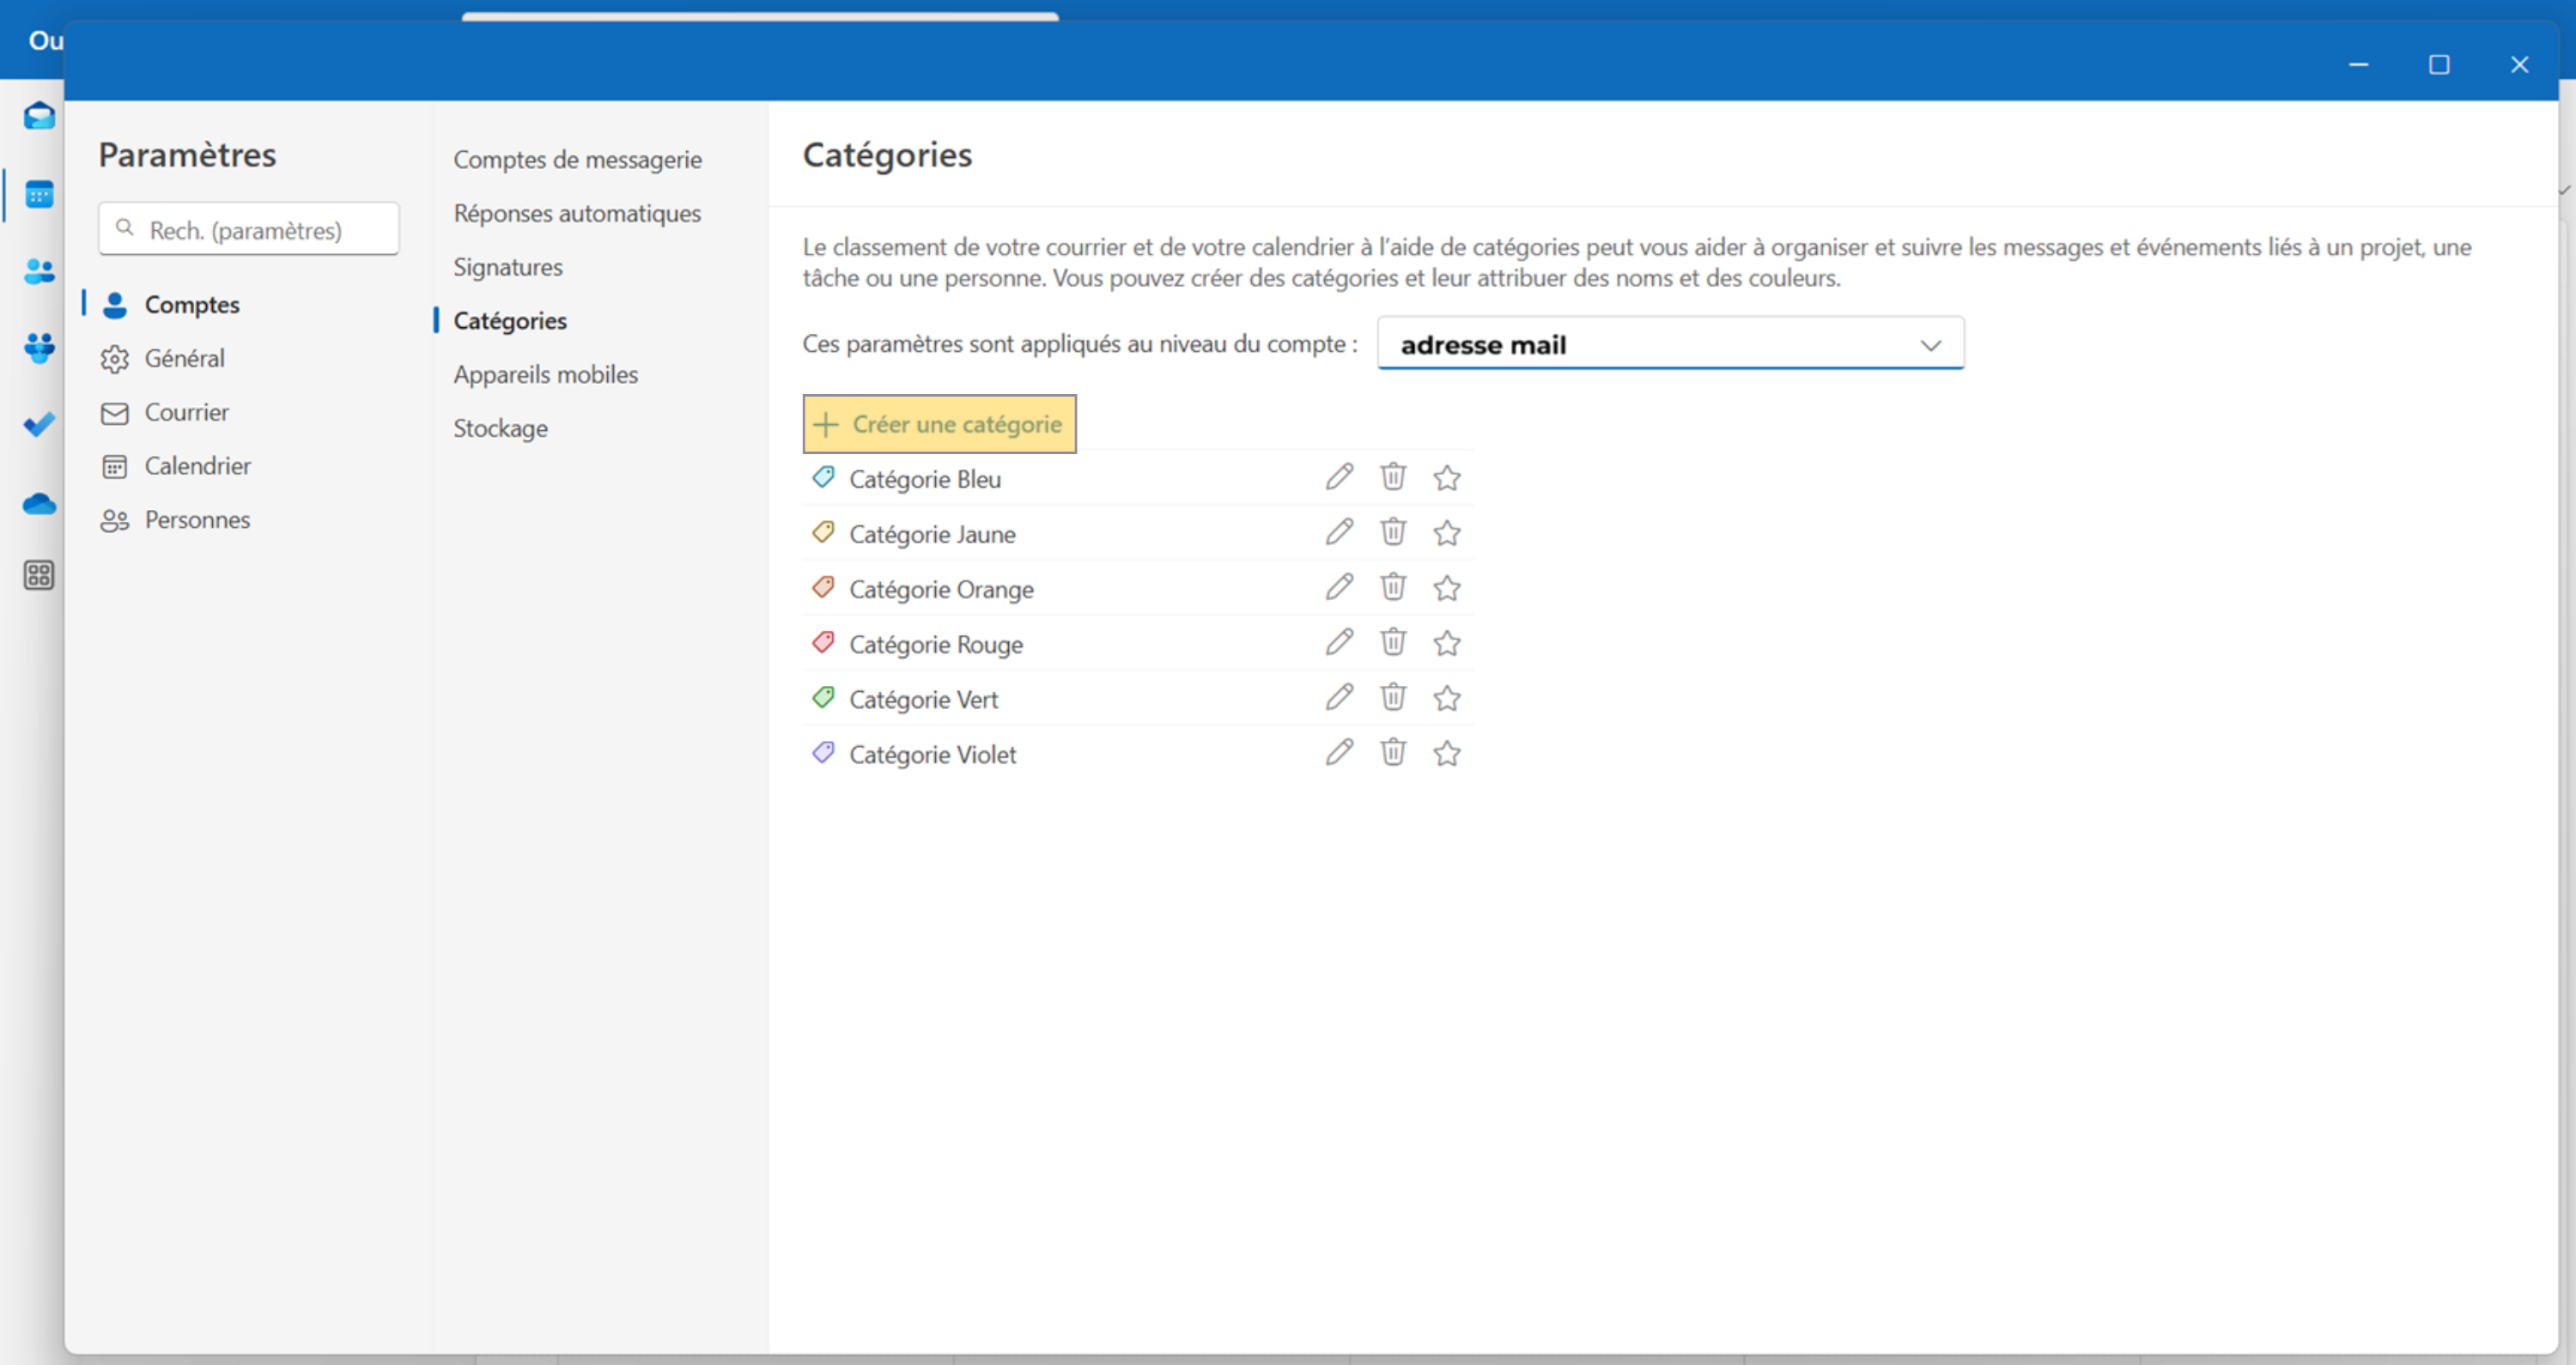Open Outlook Mail from sidebar
2576x1365 pixels.
tap(39, 117)
